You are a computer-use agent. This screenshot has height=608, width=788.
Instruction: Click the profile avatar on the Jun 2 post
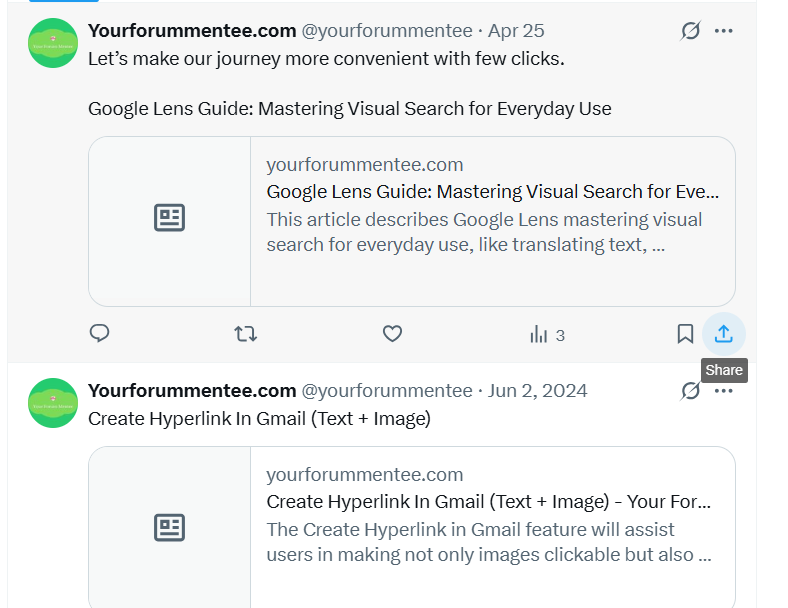tap(53, 403)
